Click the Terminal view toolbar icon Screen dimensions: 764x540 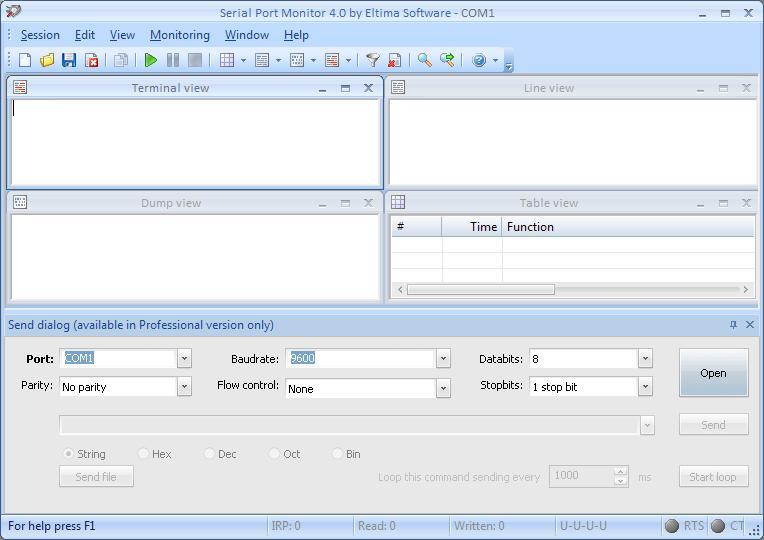point(332,60)
